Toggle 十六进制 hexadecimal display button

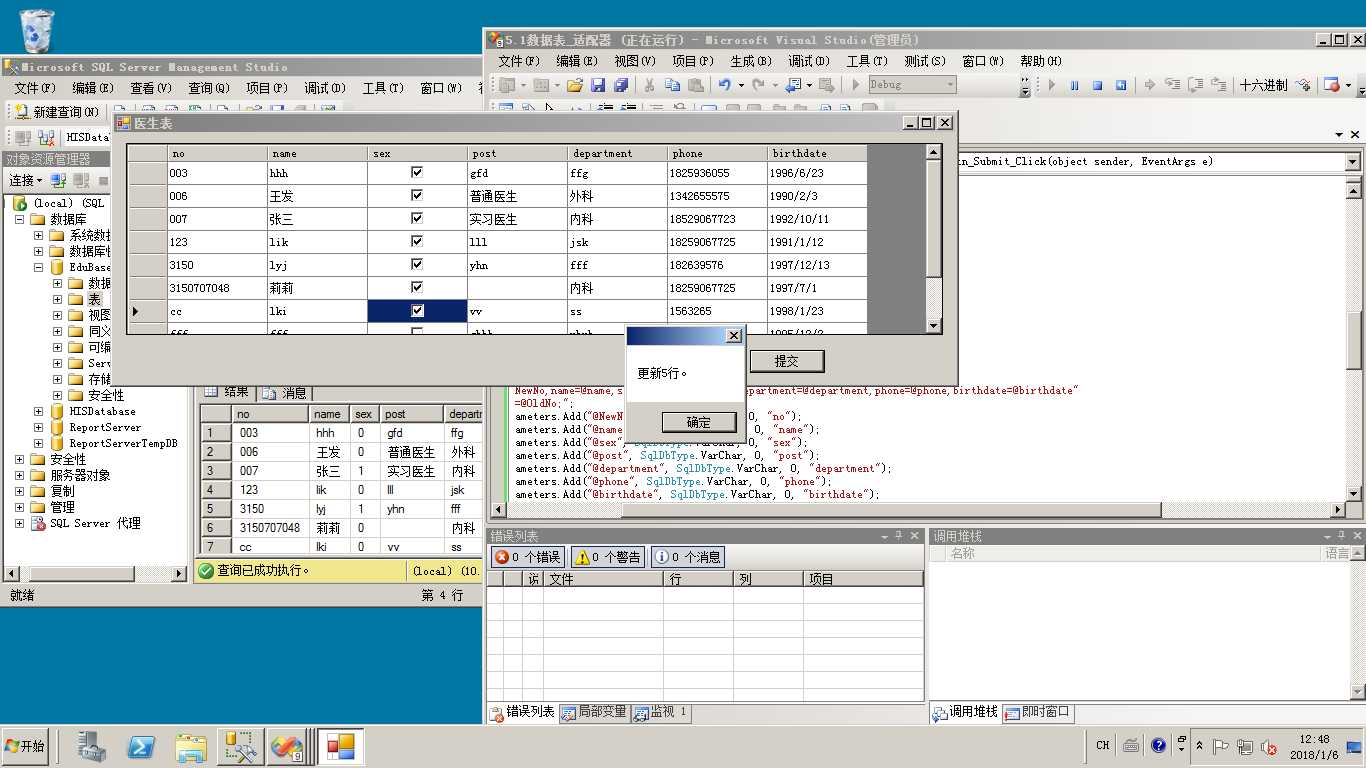point(1263,85)
